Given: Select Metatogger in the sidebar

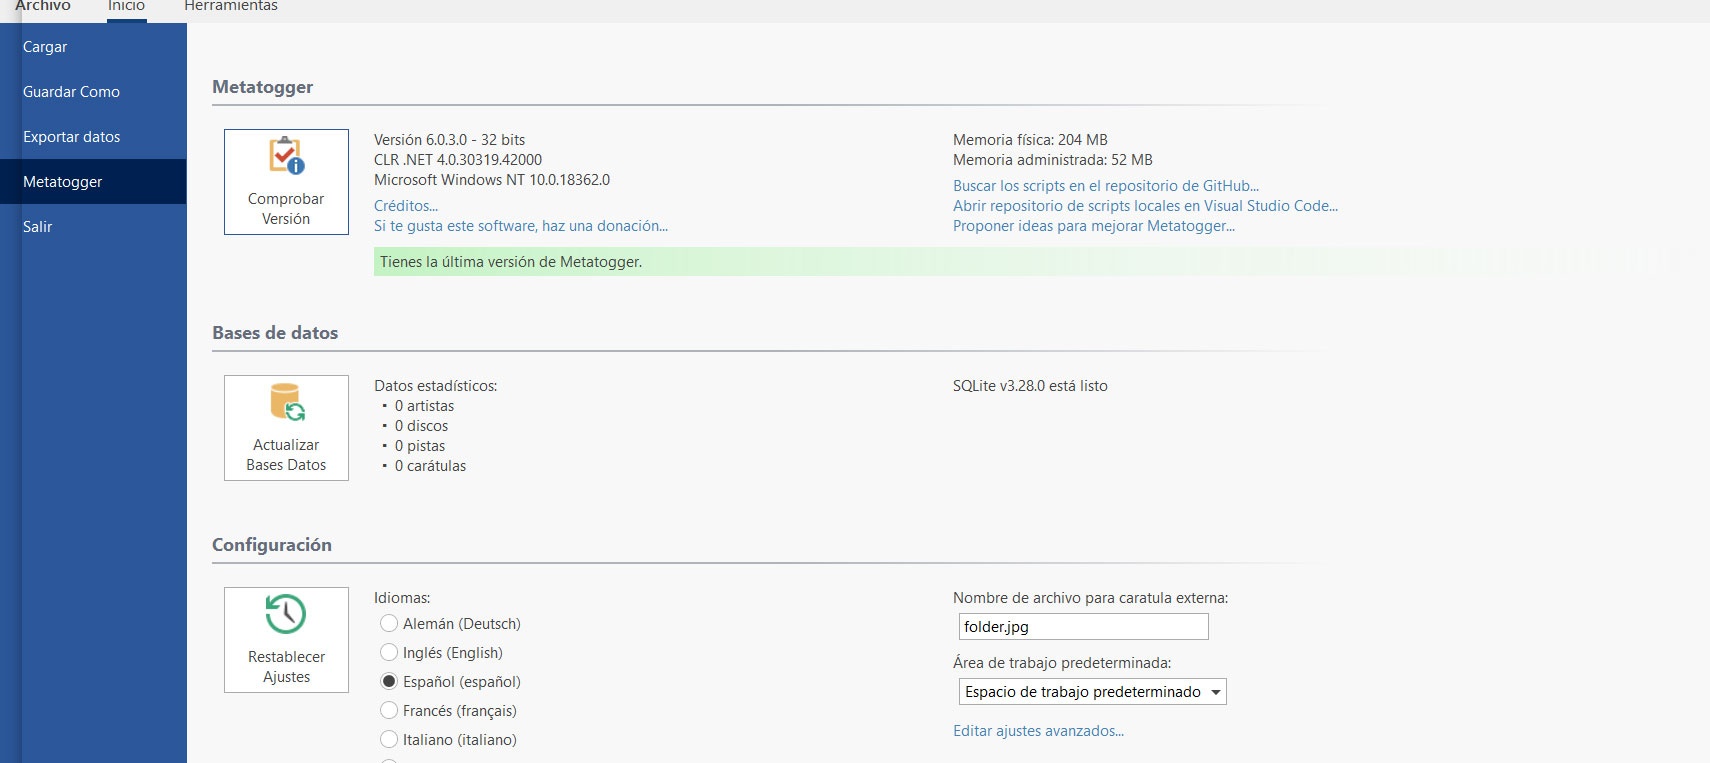Looking at the screenshot, I should coord(93,182).
